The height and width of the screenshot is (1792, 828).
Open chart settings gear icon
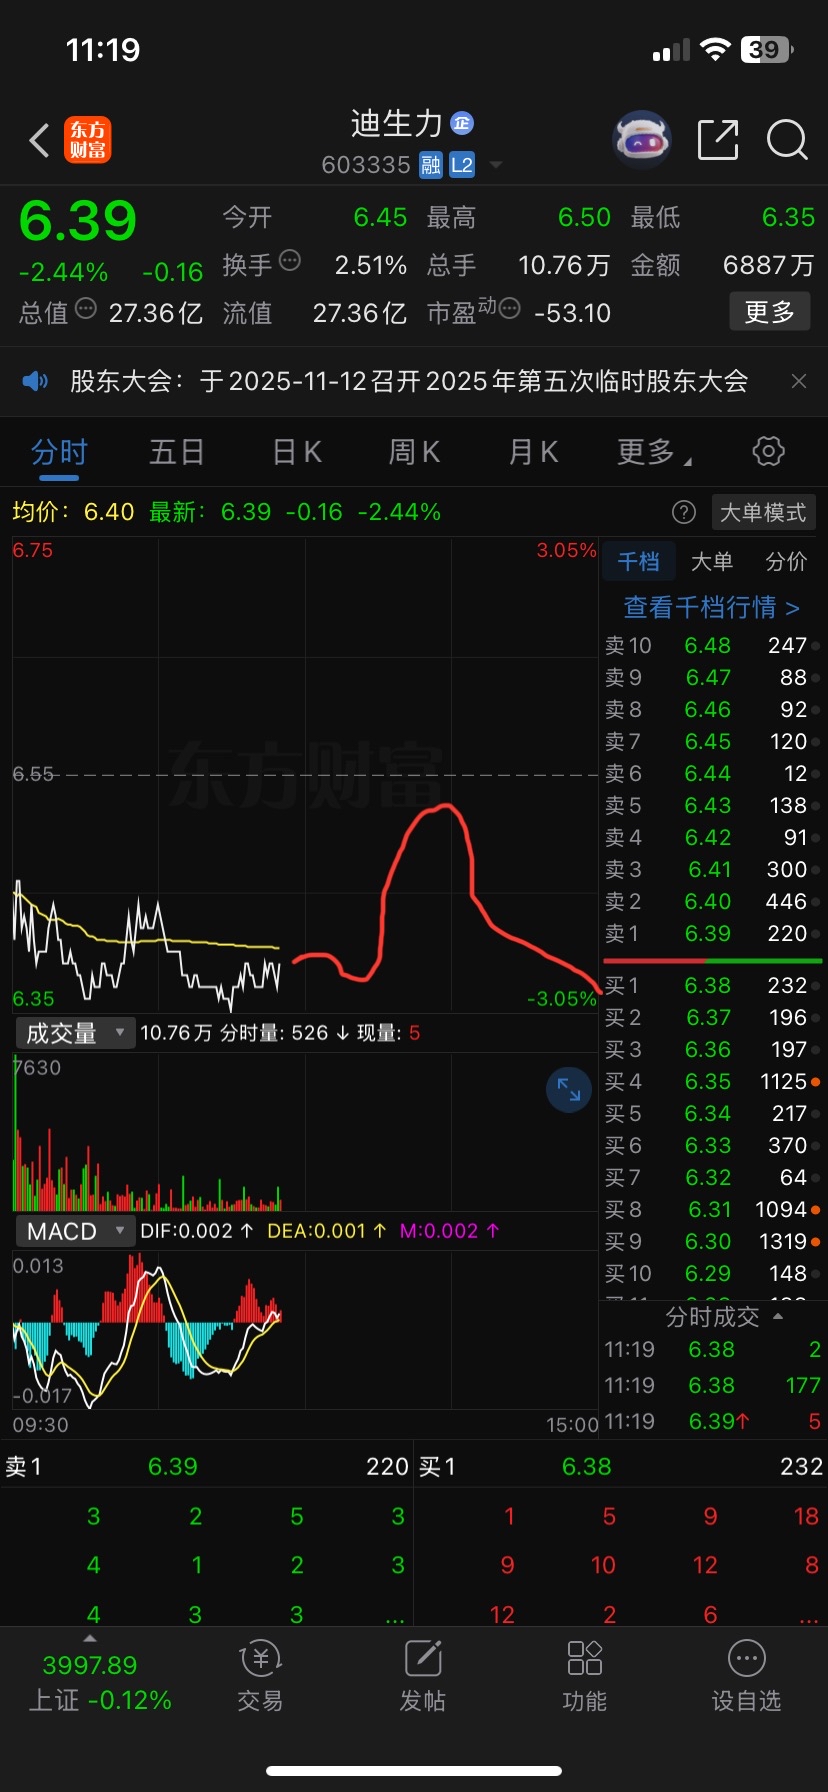pyautogui.click(x=768, y=451)
